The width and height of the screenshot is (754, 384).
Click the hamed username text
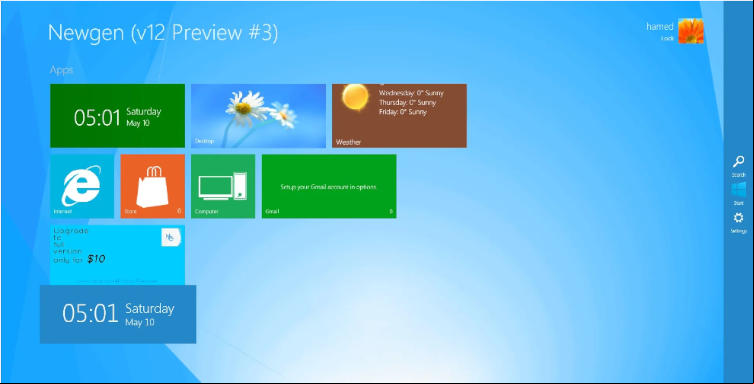(x=659, y=27)
